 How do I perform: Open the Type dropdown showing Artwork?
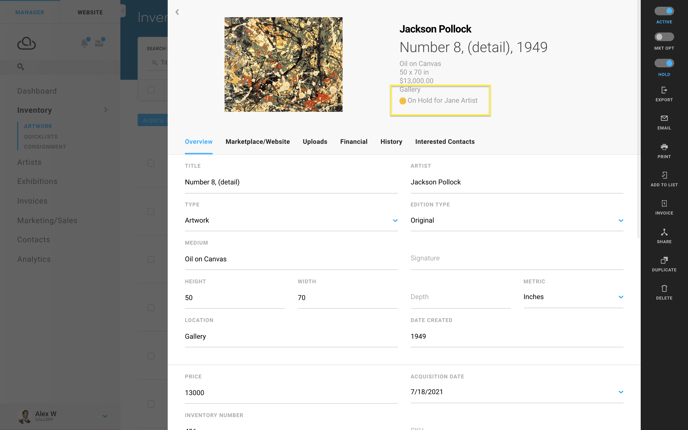click(291, 220)
